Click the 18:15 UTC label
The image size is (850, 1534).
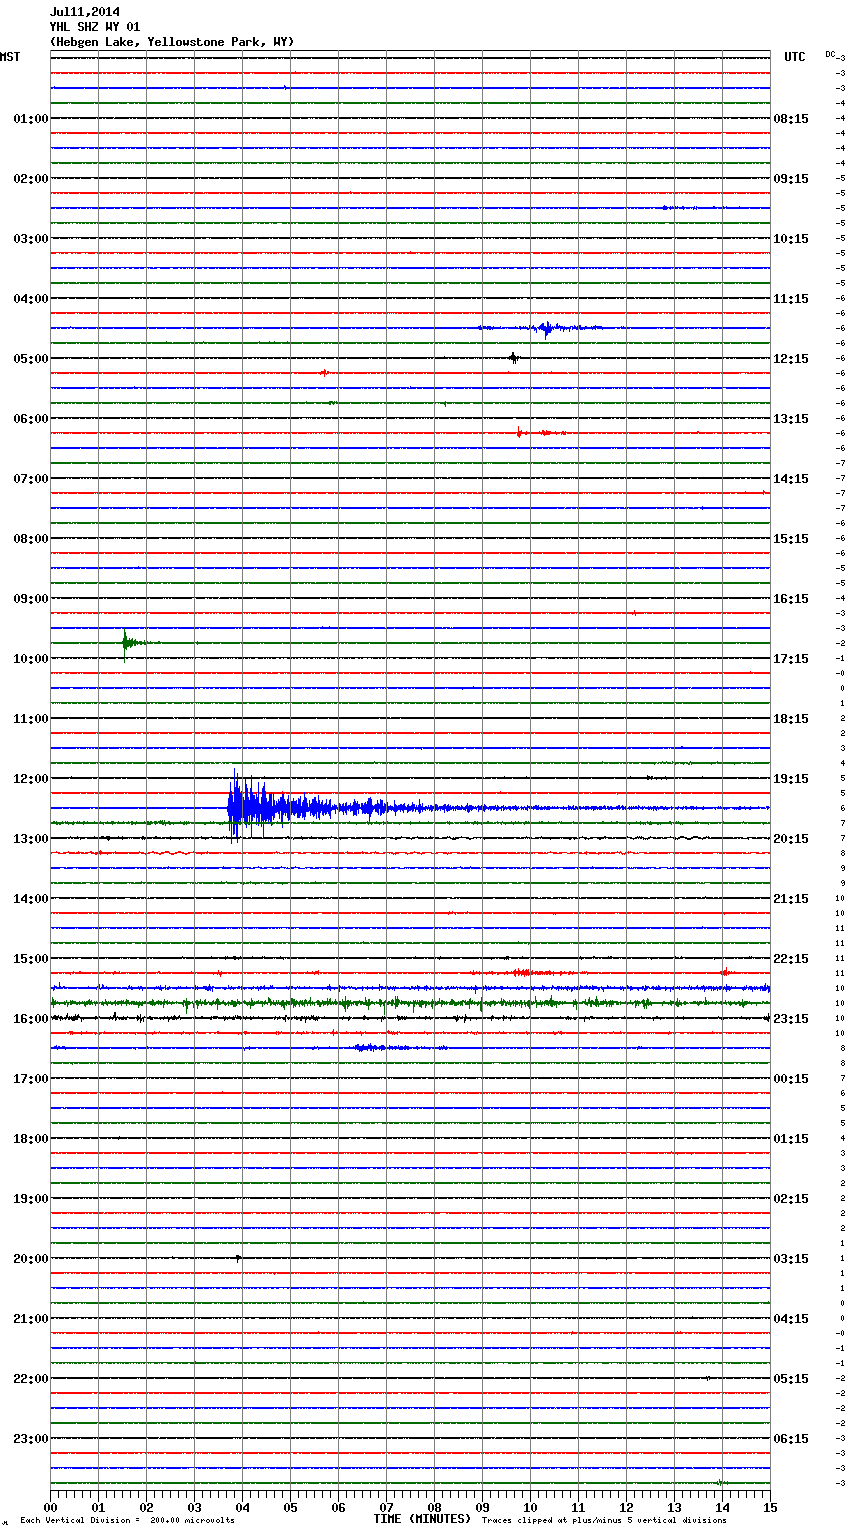click(791, 719)
